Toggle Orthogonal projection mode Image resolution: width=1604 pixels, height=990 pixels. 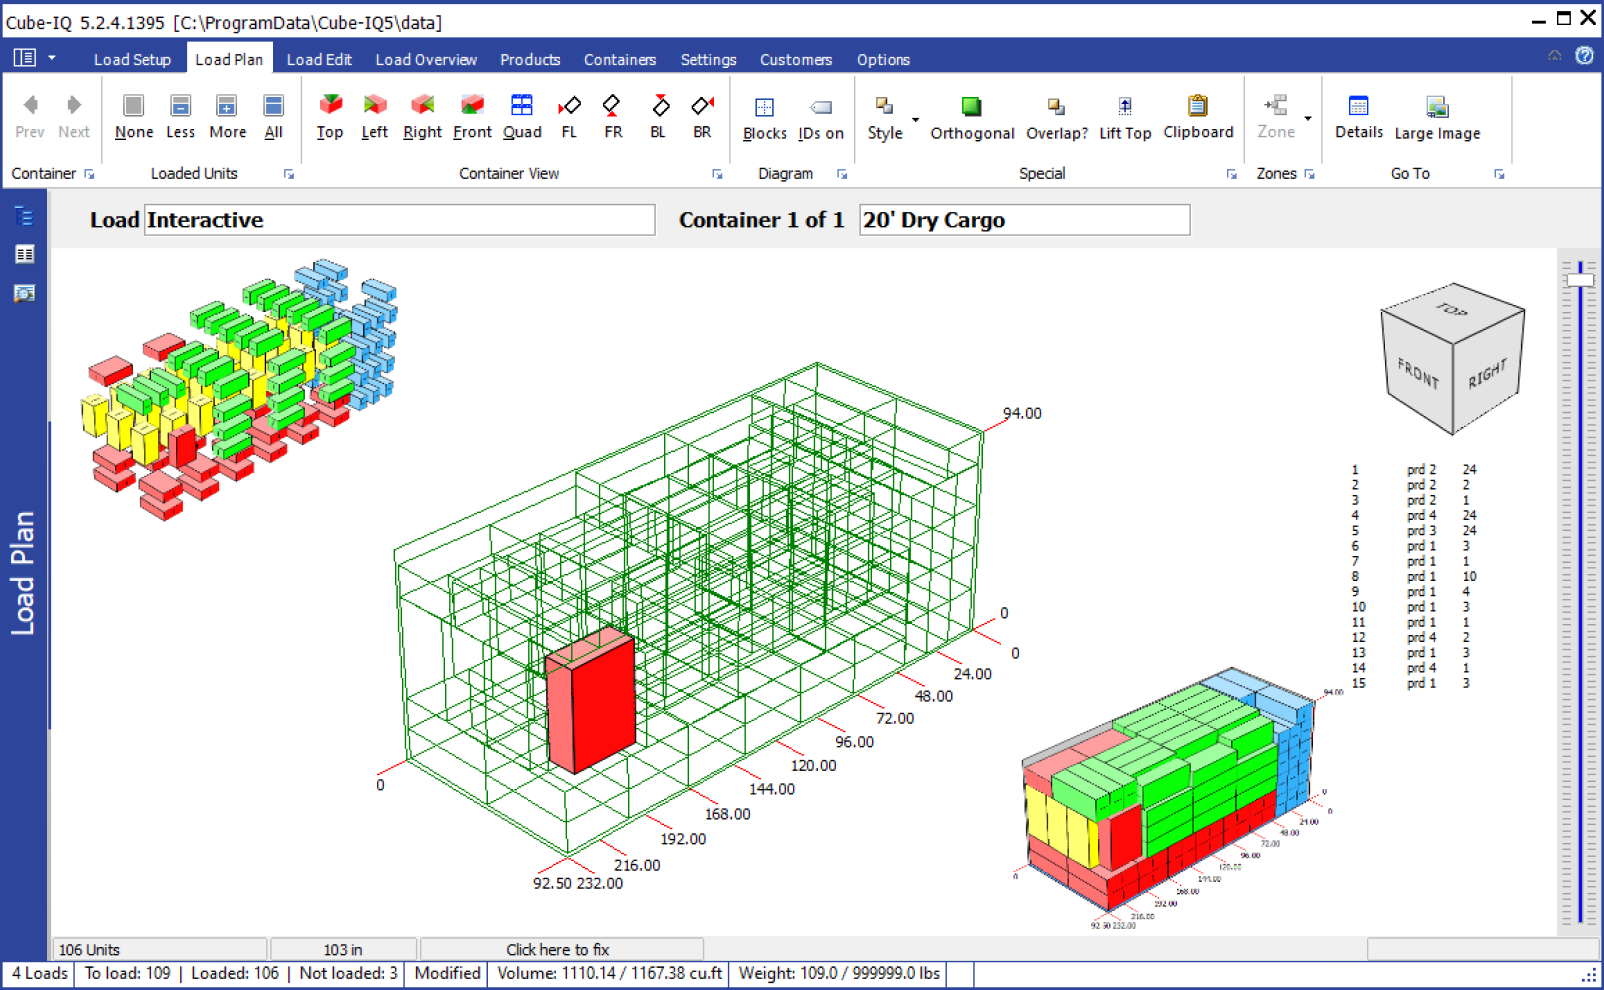point(971,116)
